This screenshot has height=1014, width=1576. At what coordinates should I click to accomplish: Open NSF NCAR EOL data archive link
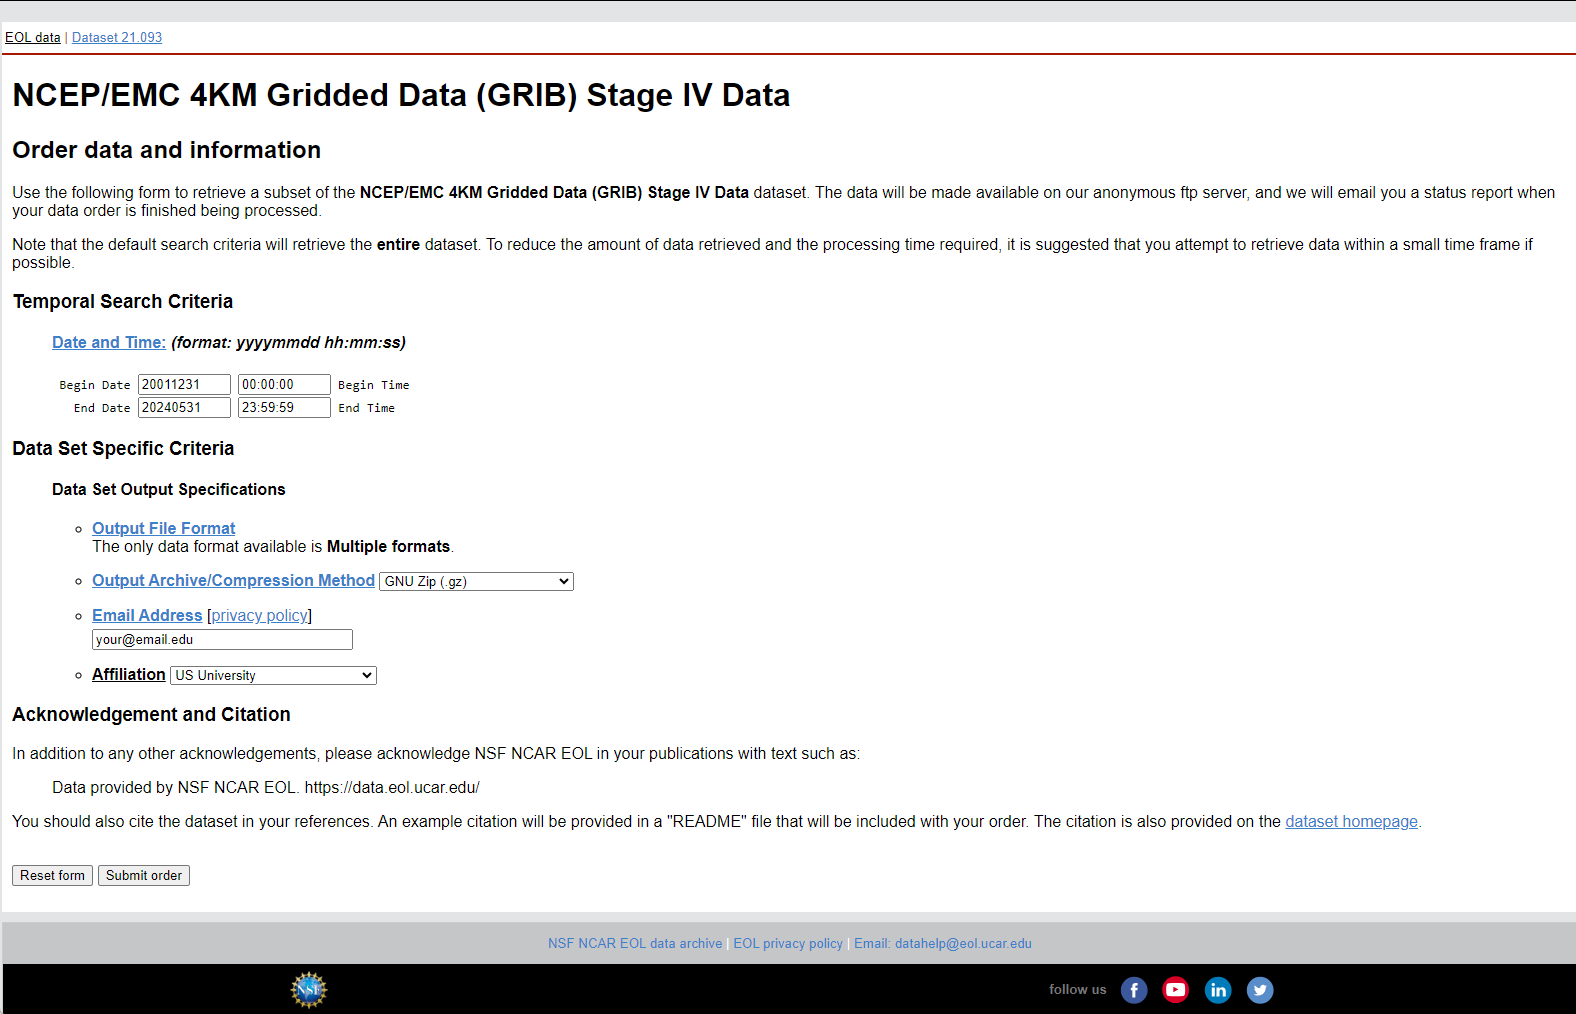click(x=635, y=943)
